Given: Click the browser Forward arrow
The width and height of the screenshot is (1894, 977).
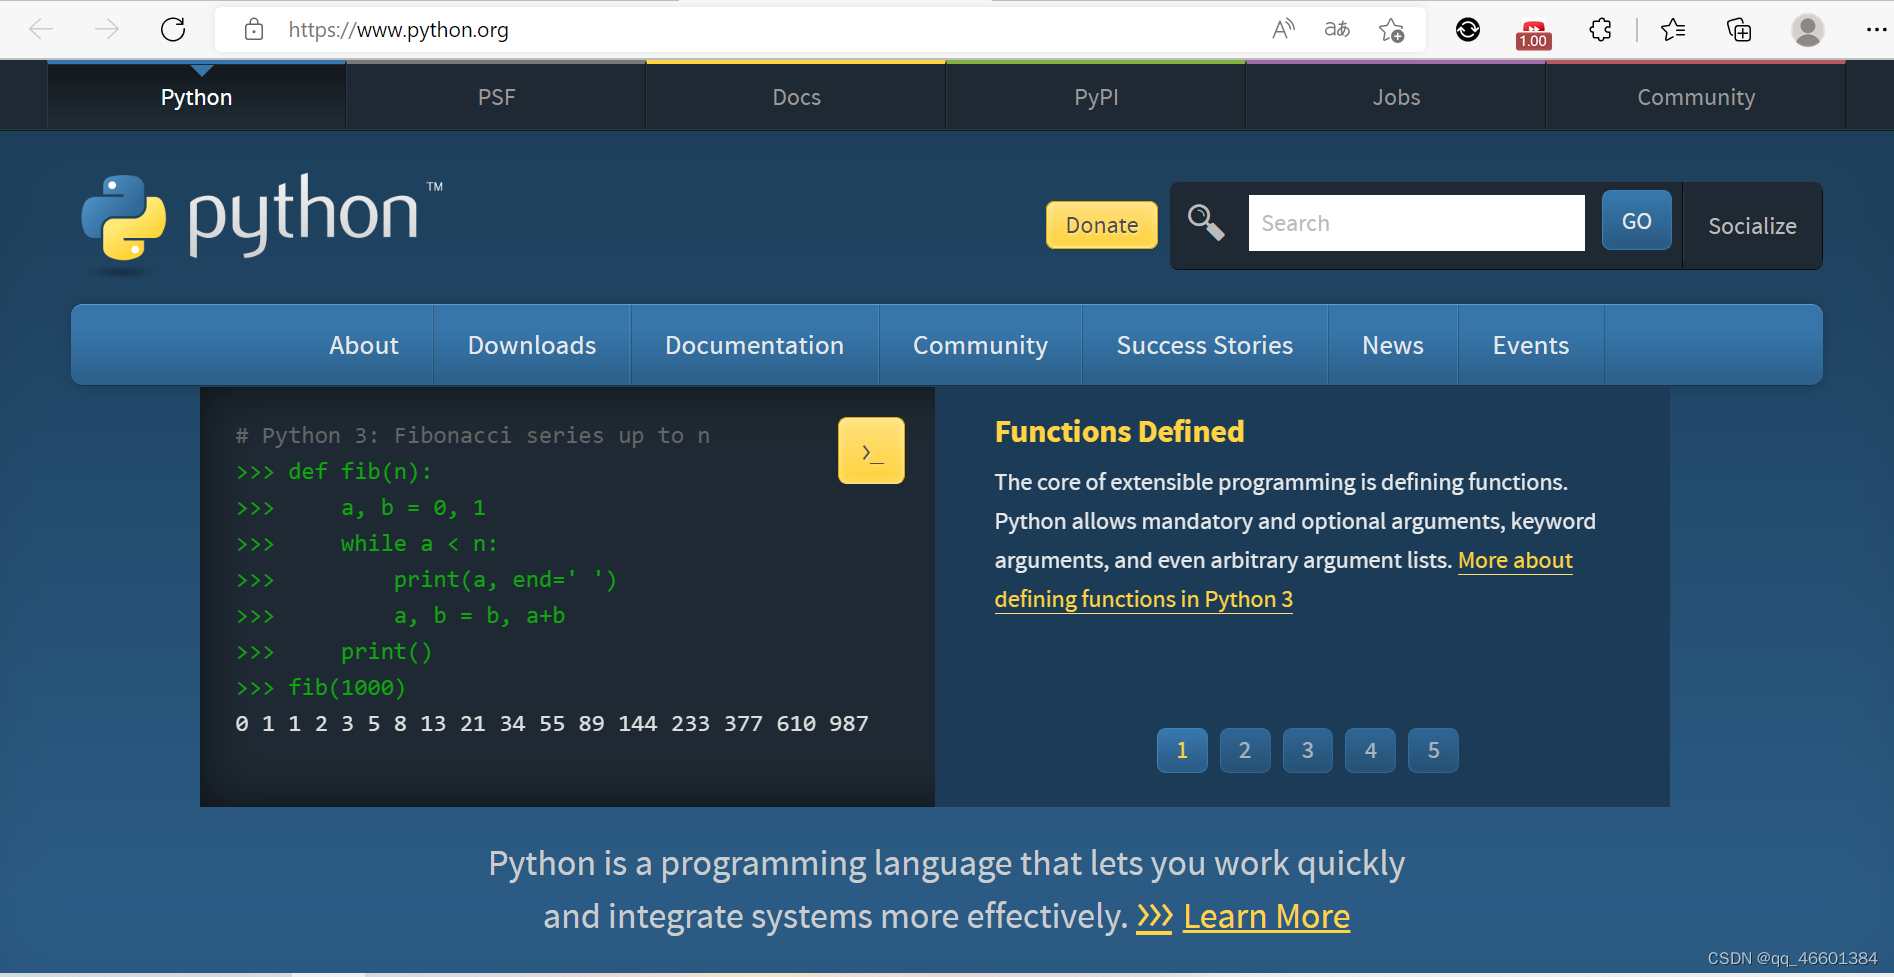Looking at the screenshot, I should point(107,29).
